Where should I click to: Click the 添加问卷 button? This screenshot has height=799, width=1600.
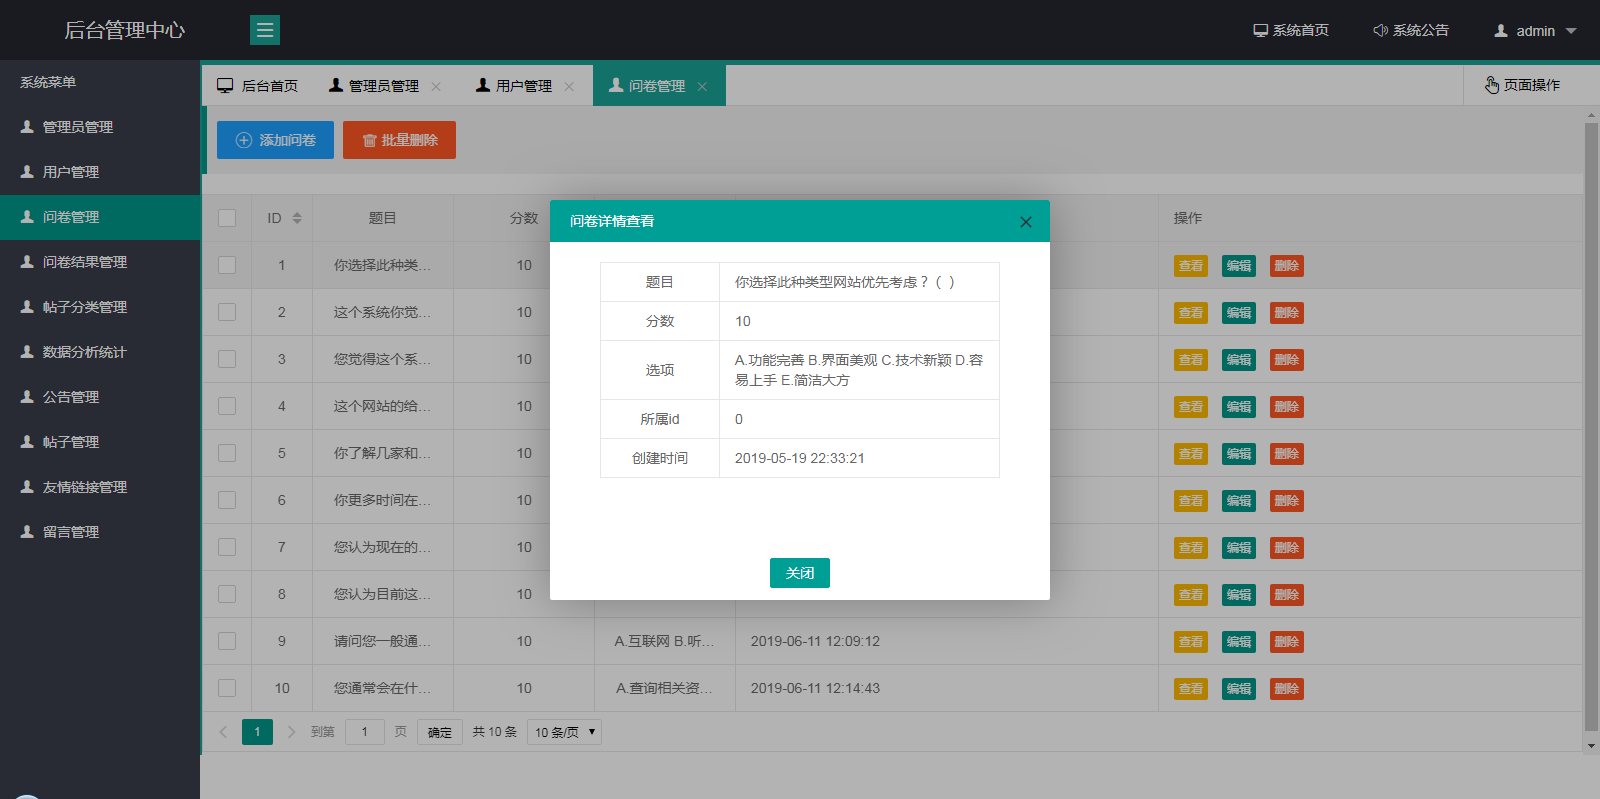click(x=275, y=140)
